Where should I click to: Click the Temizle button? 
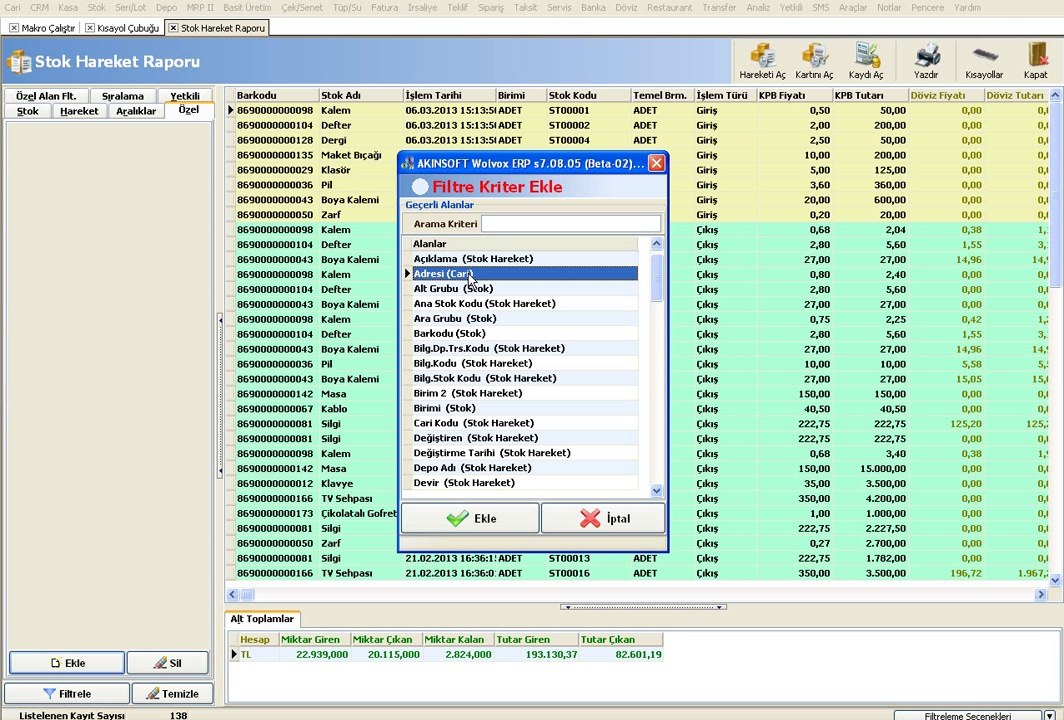pos(172,694)
